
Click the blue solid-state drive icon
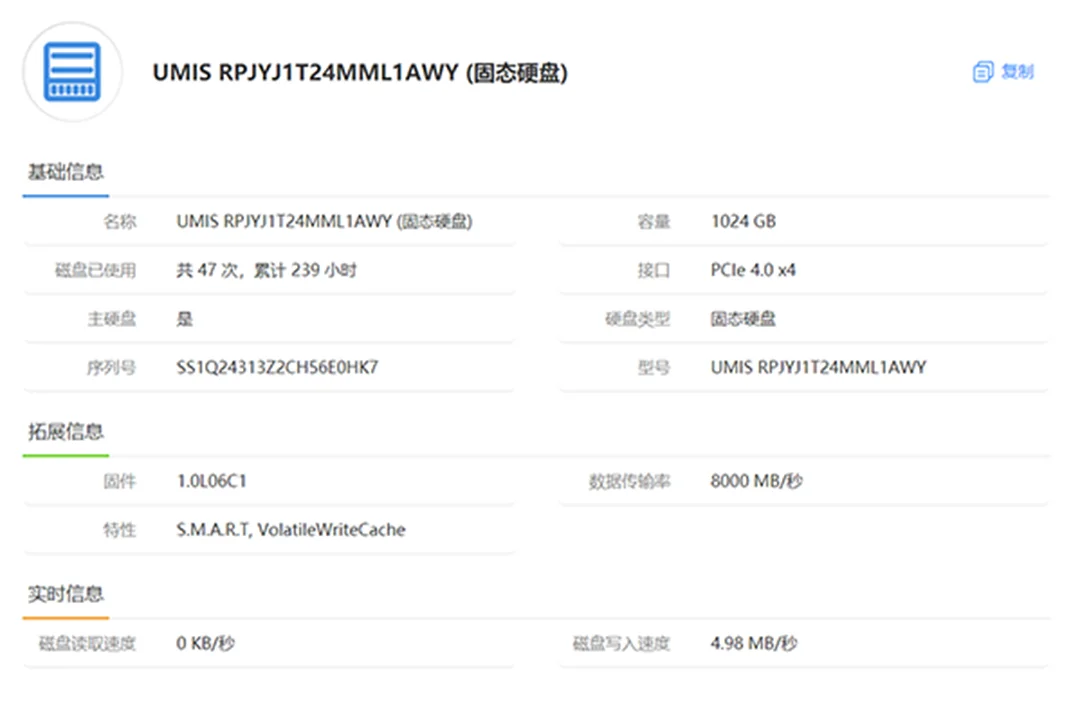[72, 72]
